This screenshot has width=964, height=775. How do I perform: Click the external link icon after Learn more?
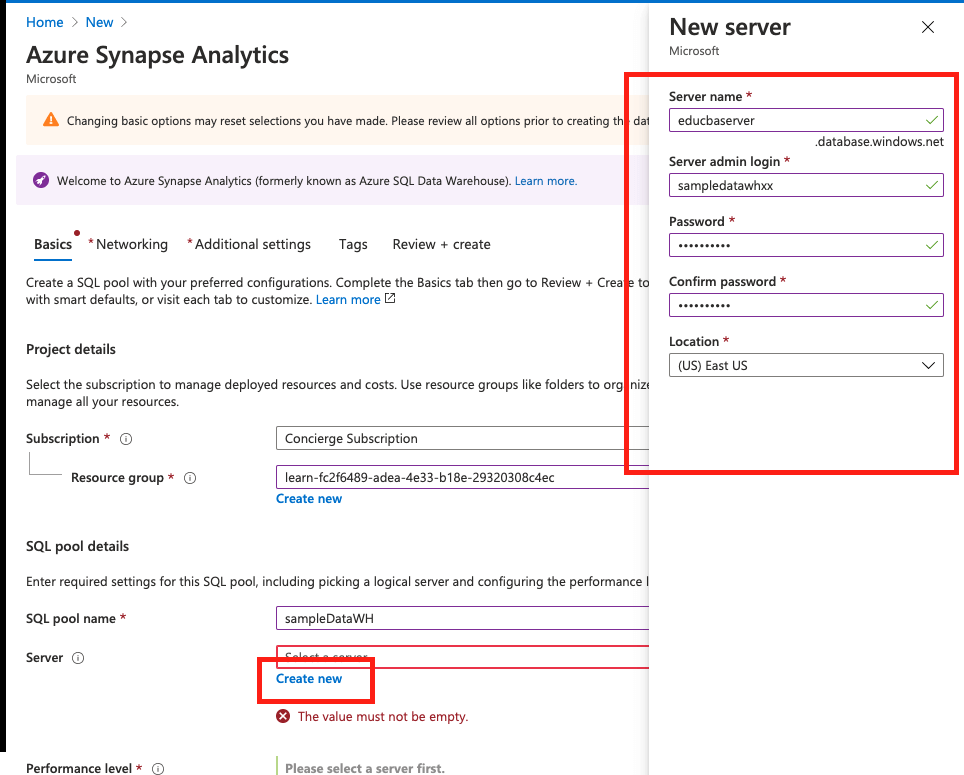(x=390, y=299)
